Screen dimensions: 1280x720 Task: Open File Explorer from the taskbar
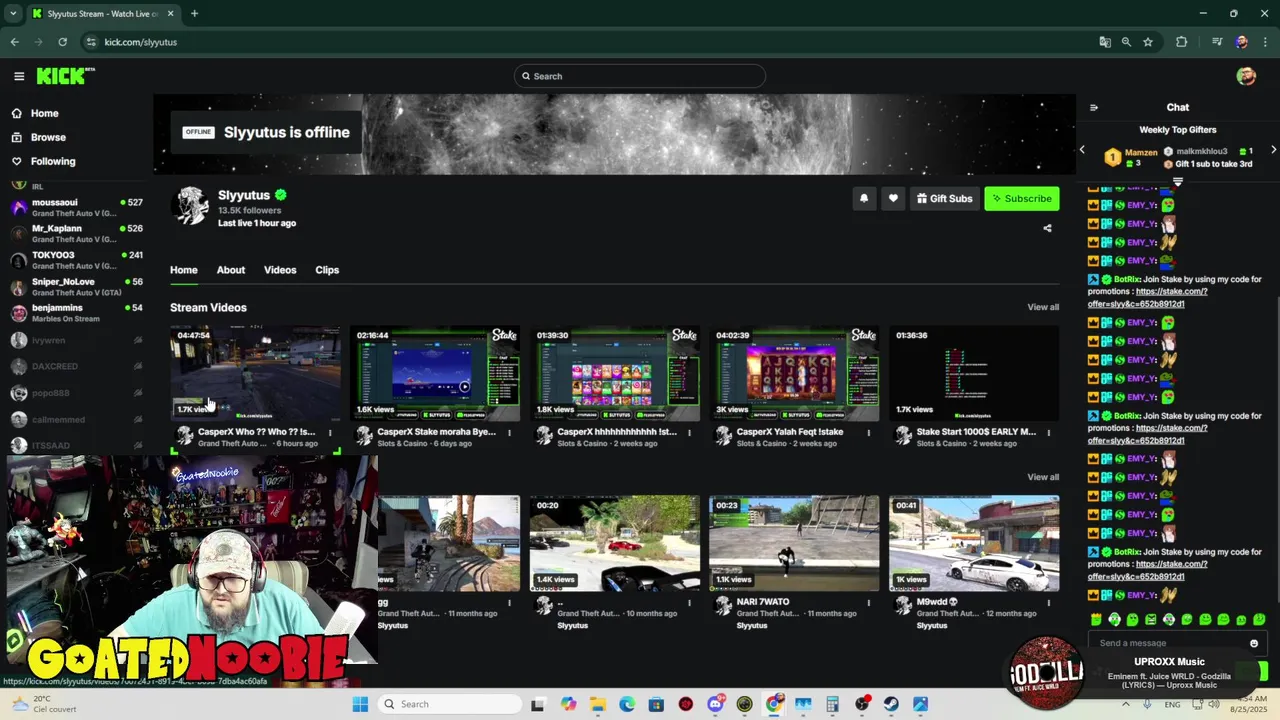[597, 704]
